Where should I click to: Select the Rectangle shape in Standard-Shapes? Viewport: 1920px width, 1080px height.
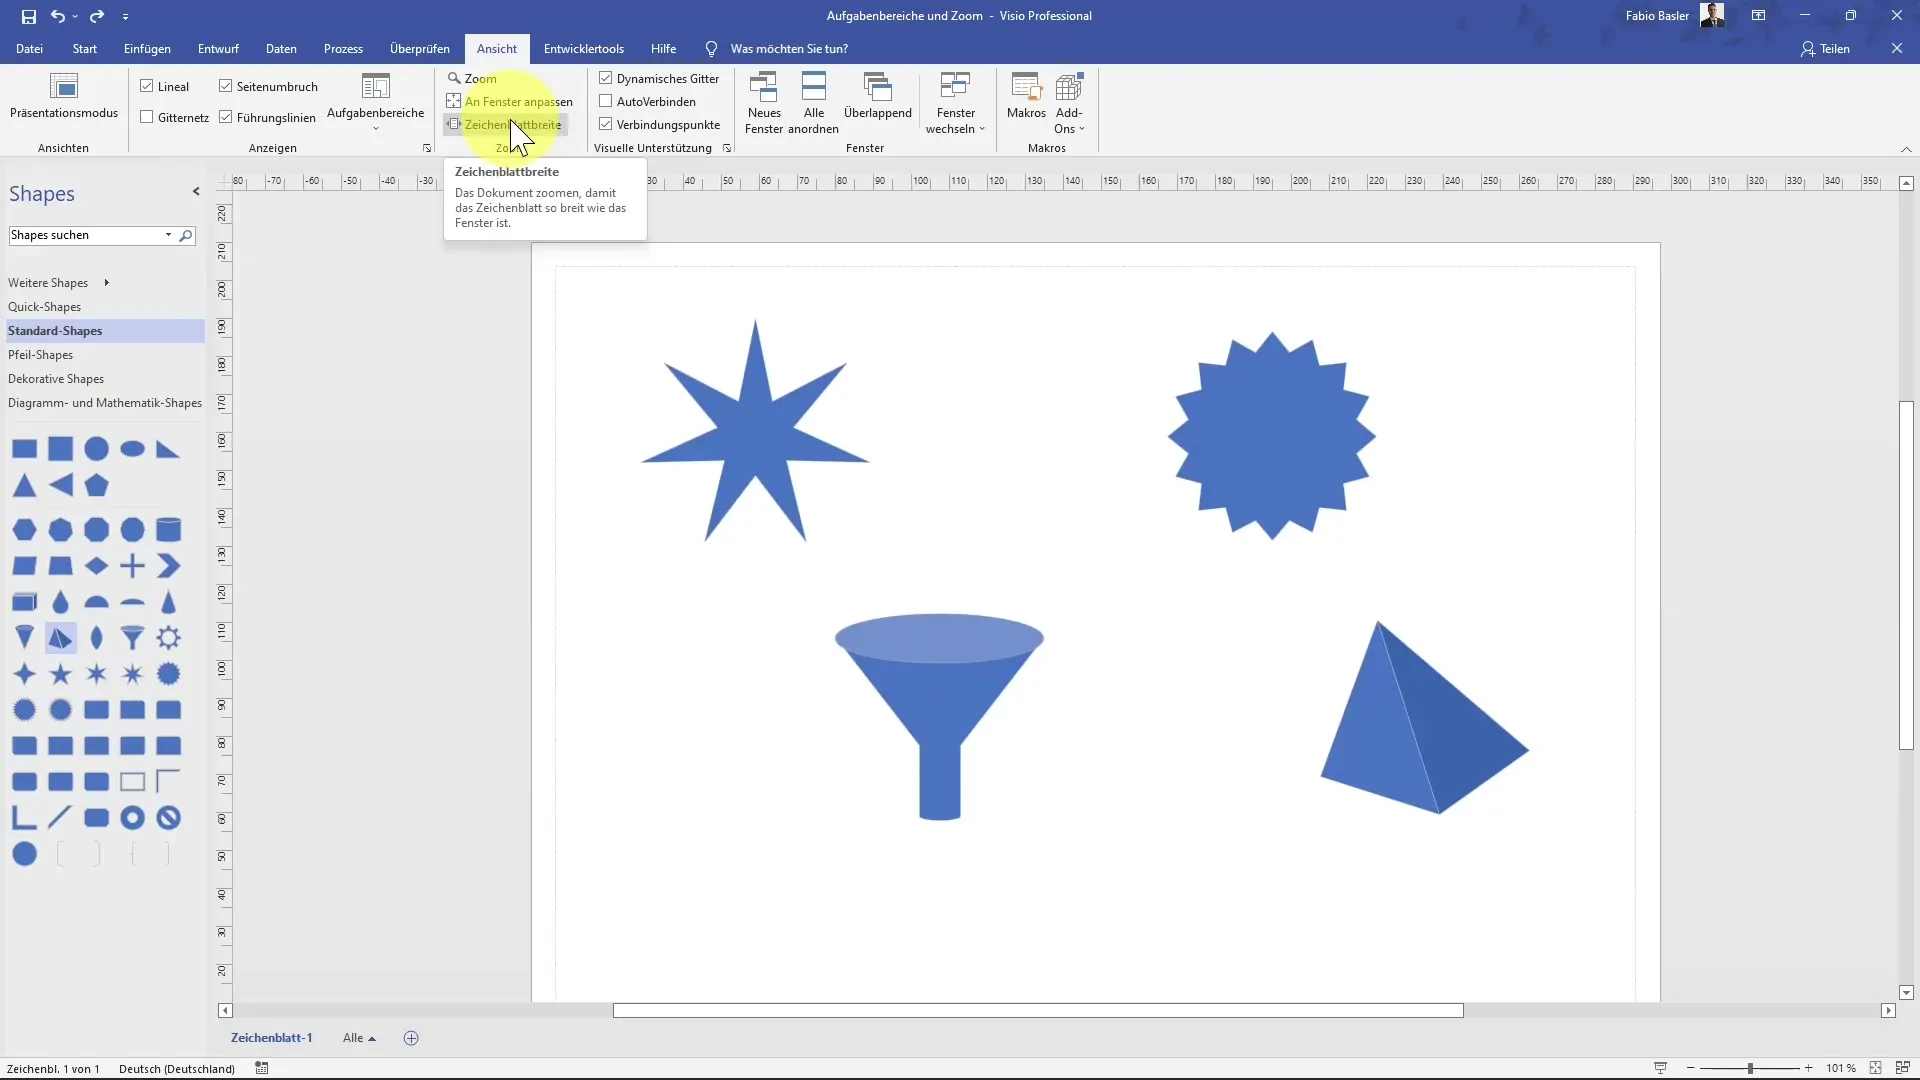pos(25,450)
